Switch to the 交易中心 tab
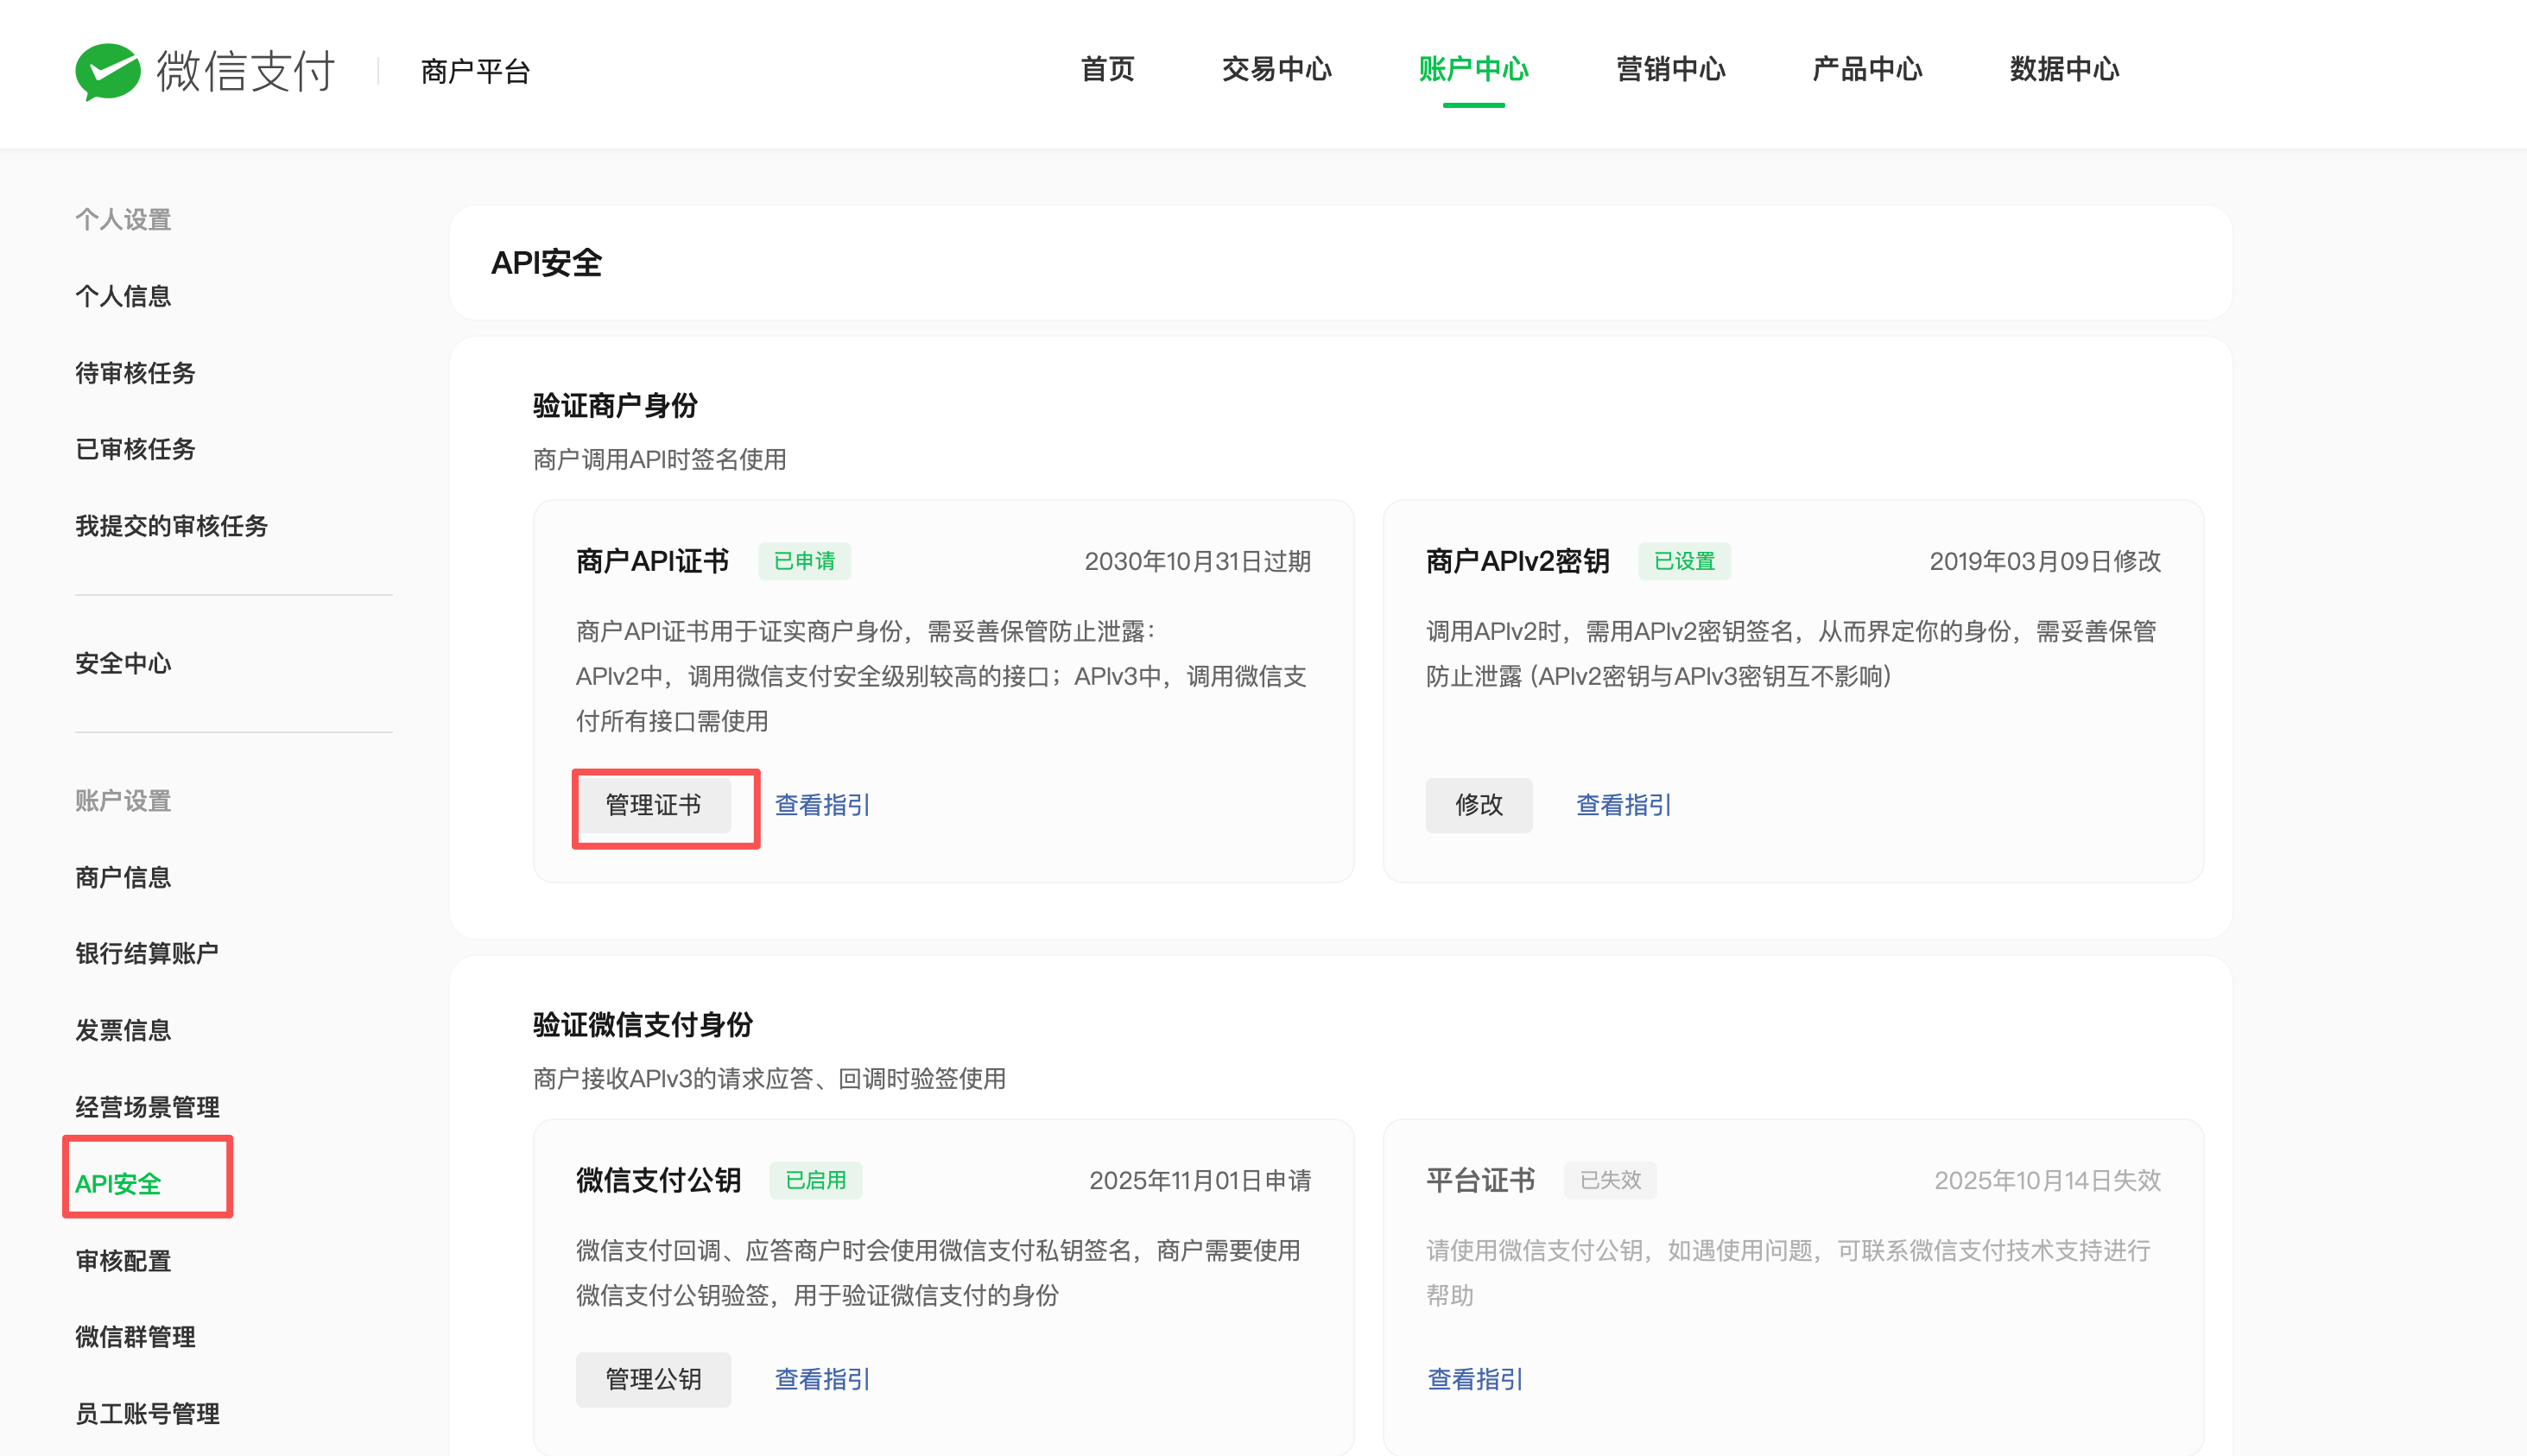2527x1456 pixels. tap(1276, 69)
